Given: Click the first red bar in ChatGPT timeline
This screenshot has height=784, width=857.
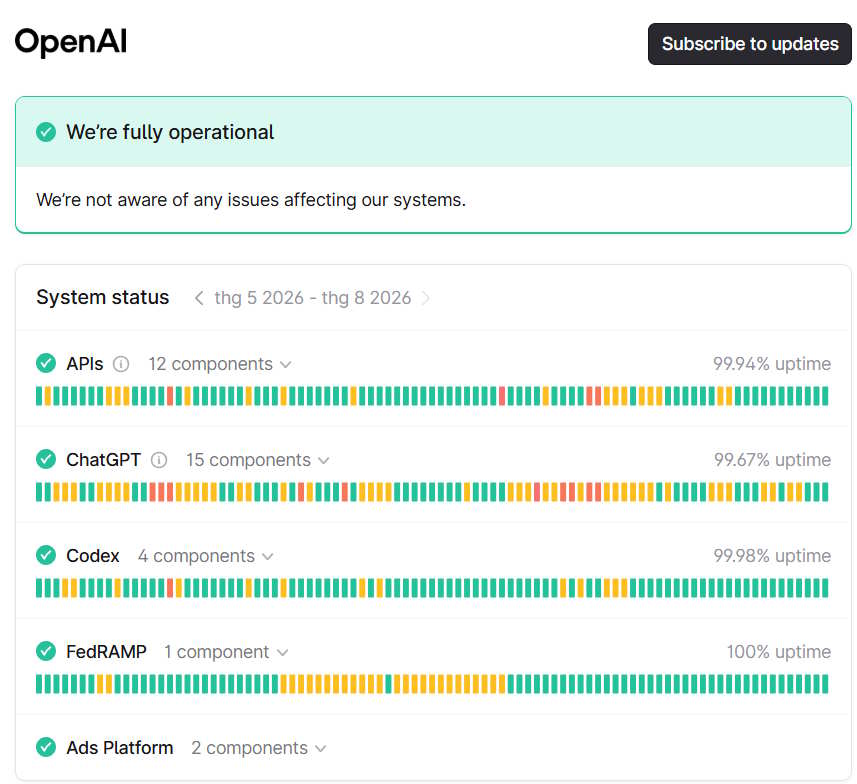Looking at the screenshot, I should click(152, 492).
